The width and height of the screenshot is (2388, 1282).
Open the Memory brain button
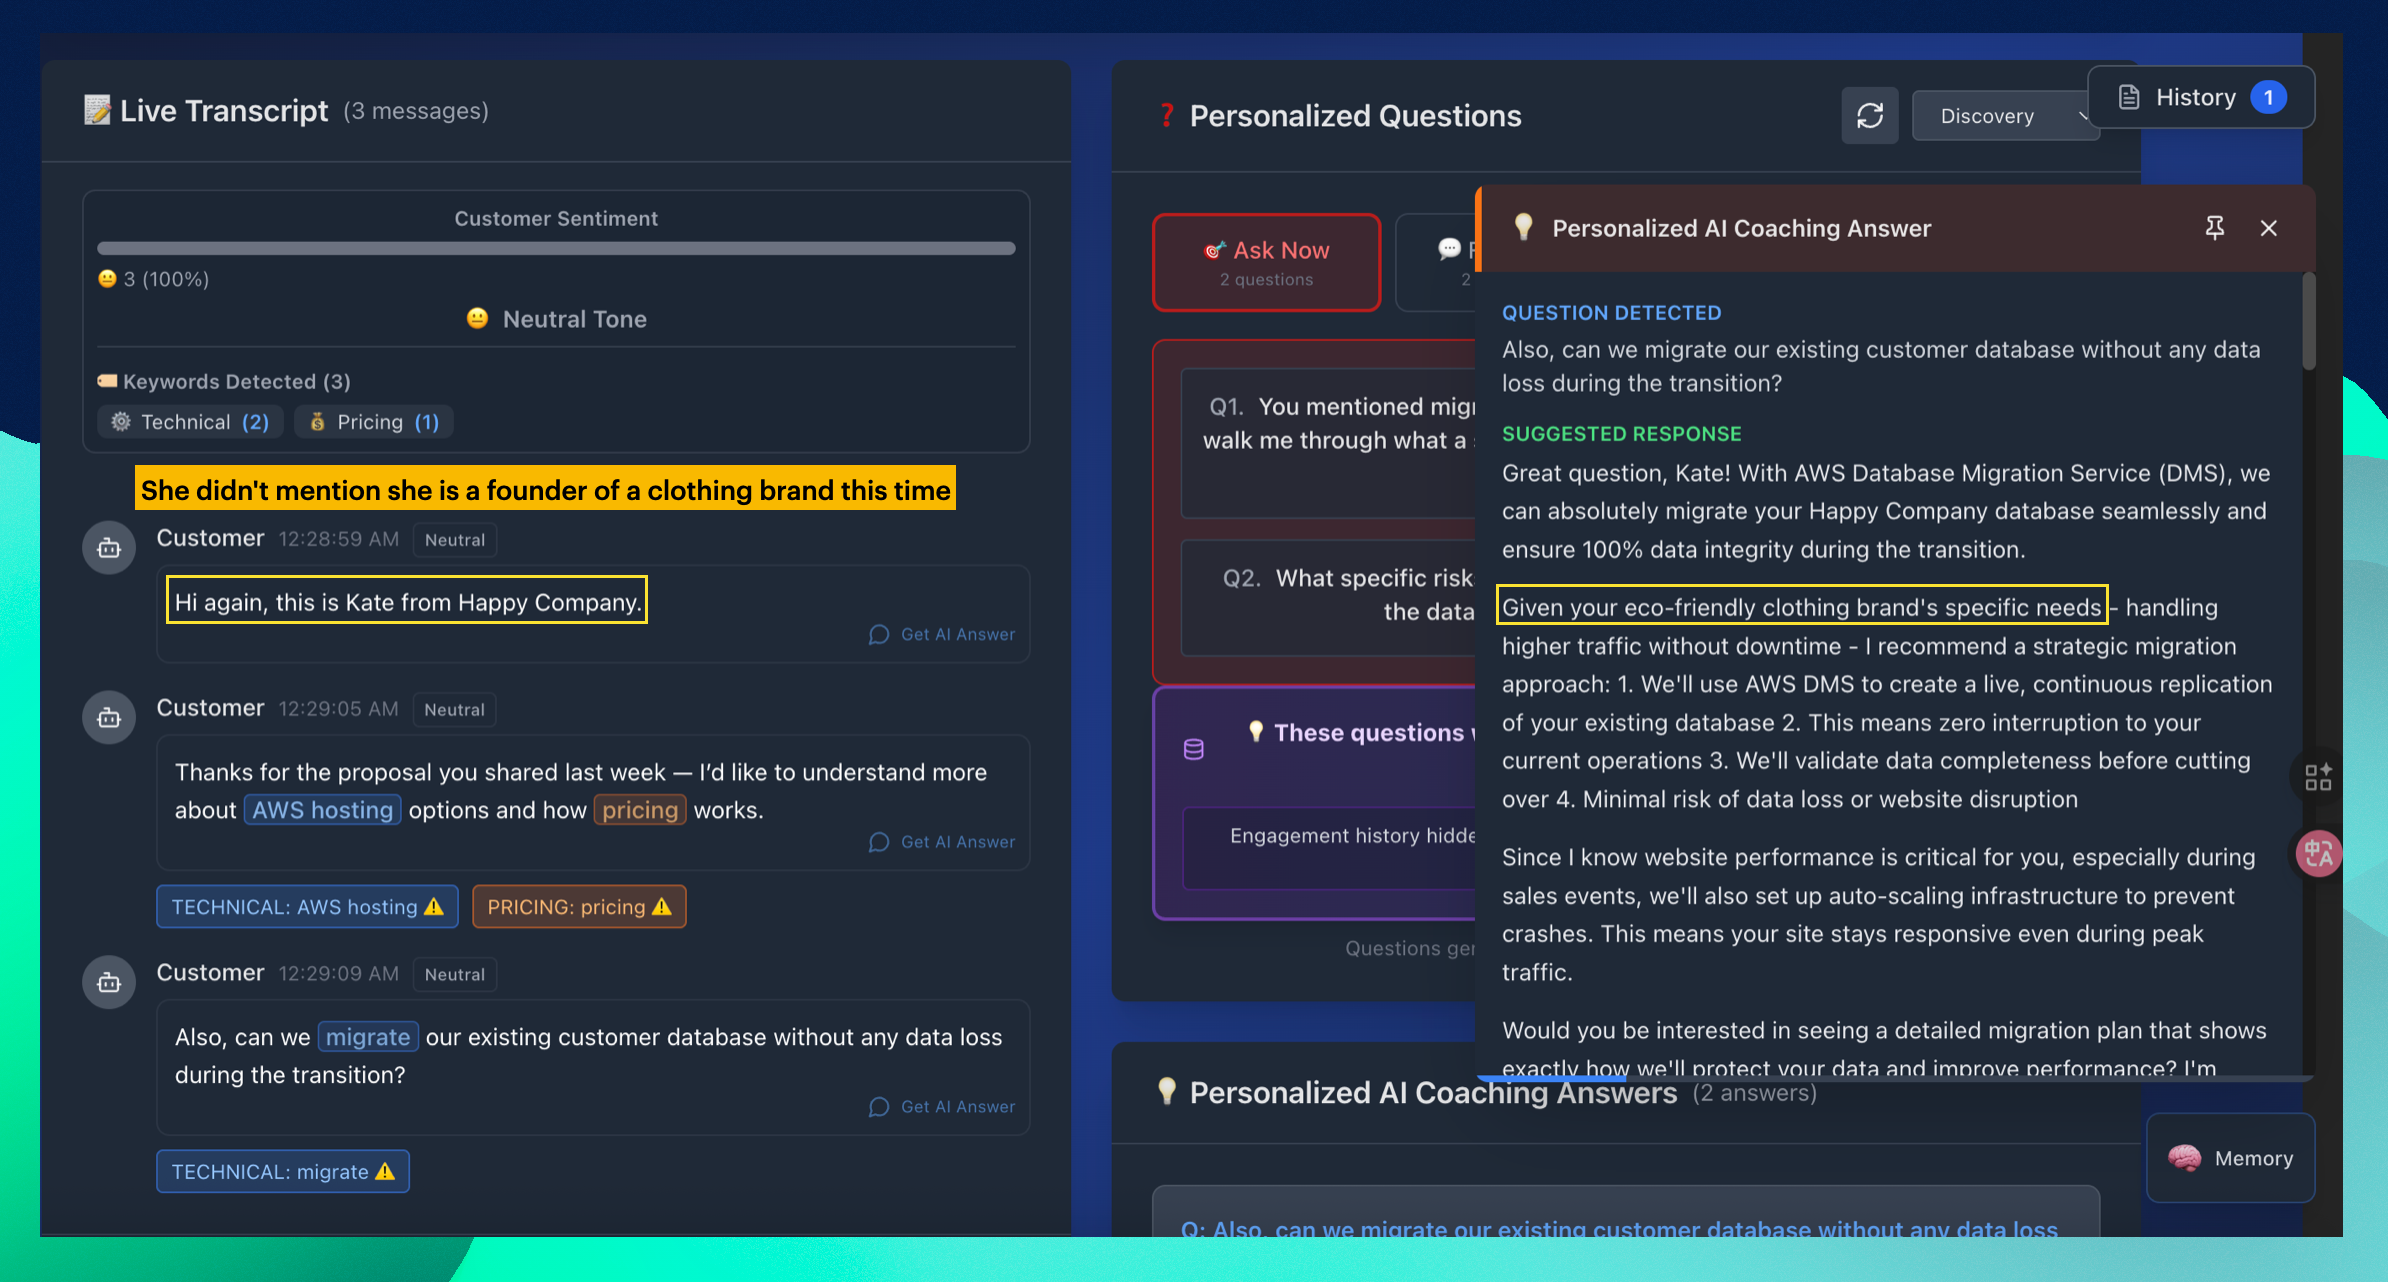2230,1158
